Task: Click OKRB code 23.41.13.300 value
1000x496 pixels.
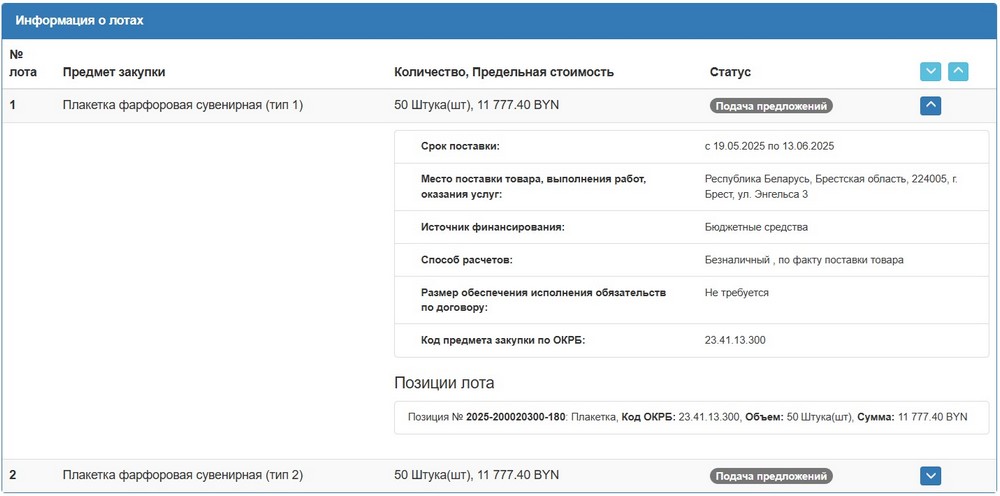Action: click(x=735, y=340)
